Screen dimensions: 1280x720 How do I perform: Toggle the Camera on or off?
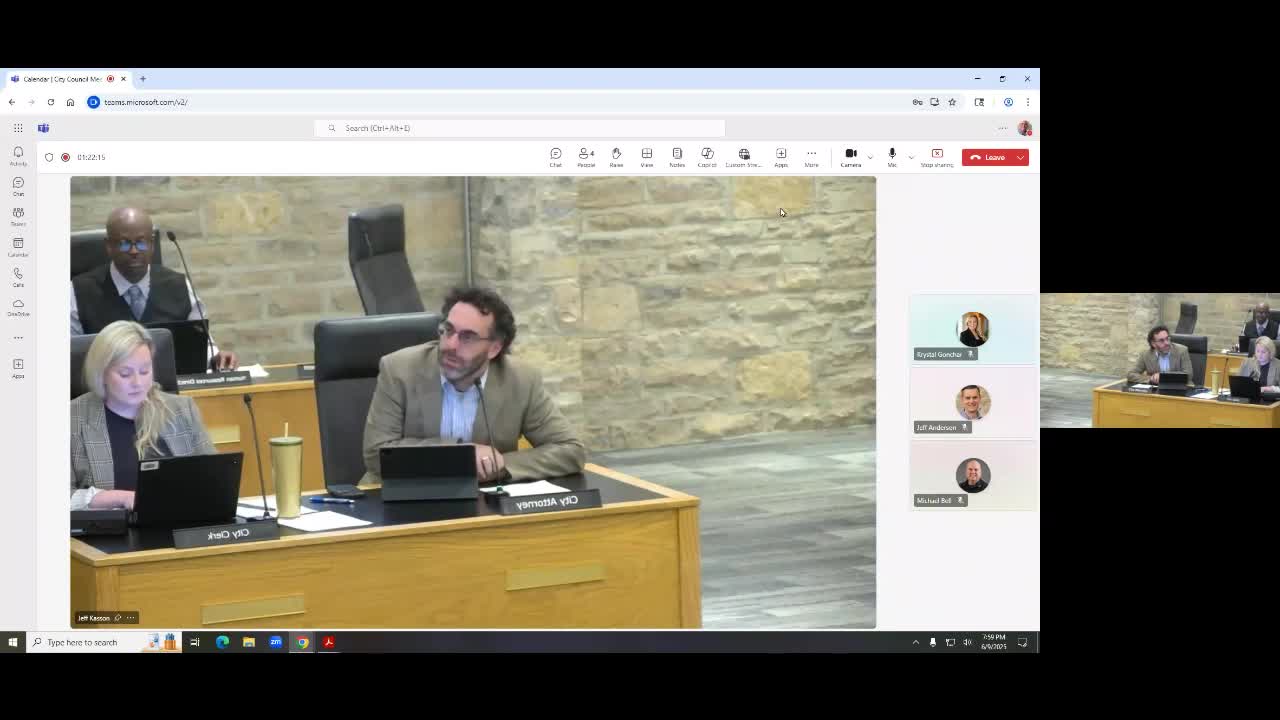pos(851,156)
